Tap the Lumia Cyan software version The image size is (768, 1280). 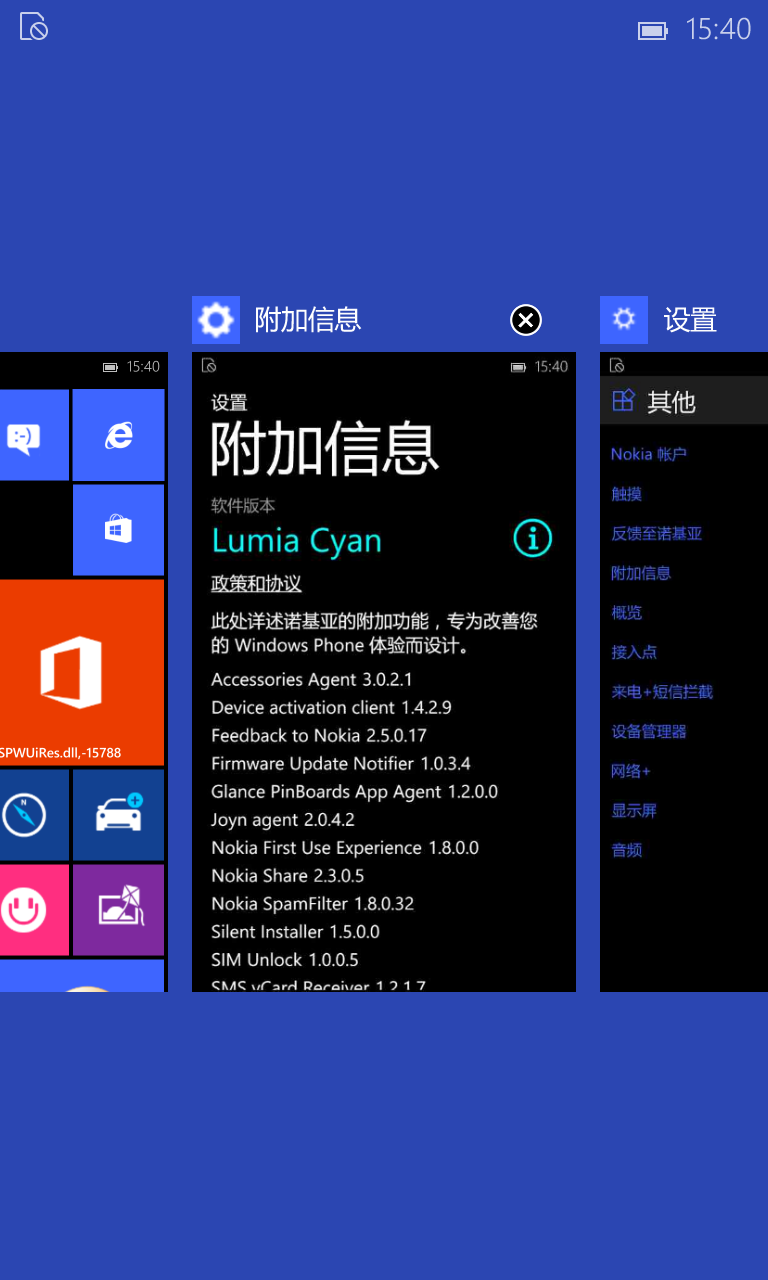point(297,541)
